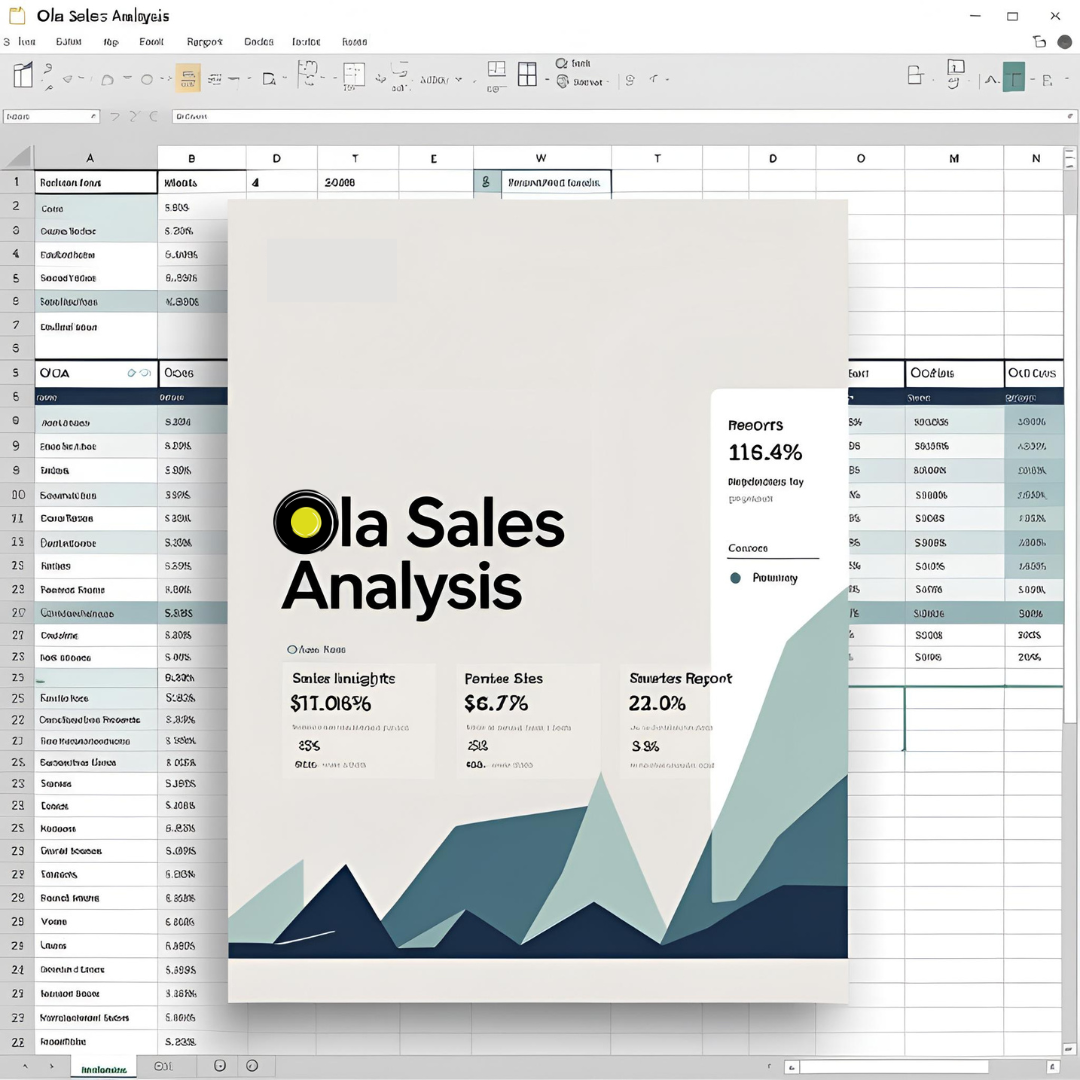The image size is (1080, 1080).
Task: Click the magnifier find icon in toolbar
Action: click(561, 63)
